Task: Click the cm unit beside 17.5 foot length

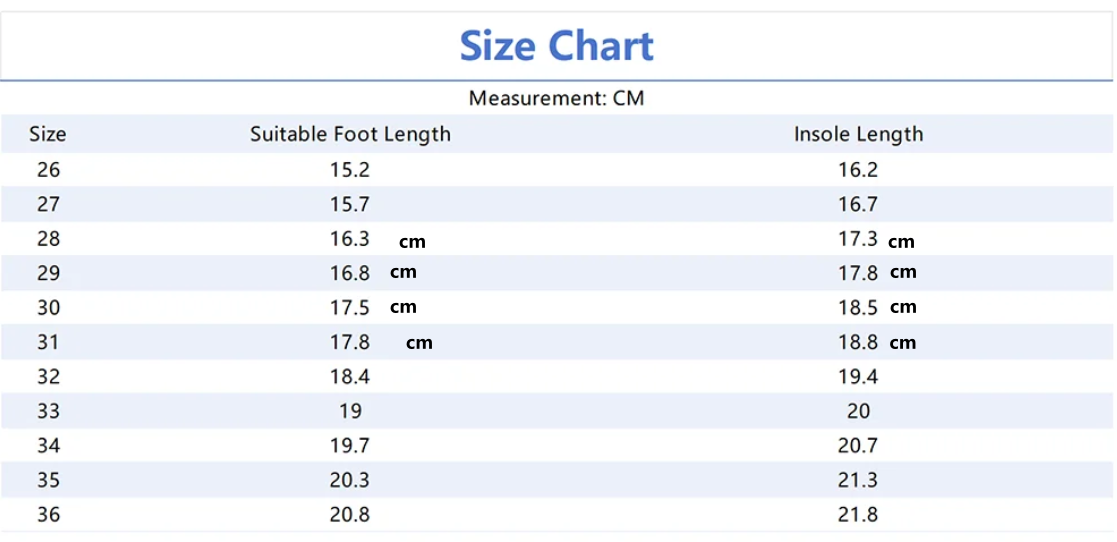Action: [403, 307]
